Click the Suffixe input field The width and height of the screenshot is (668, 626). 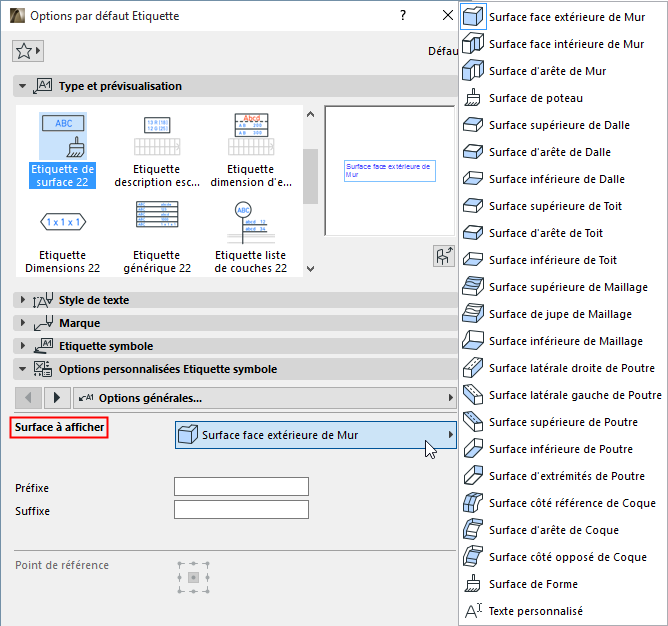click(x=241, y=510)
